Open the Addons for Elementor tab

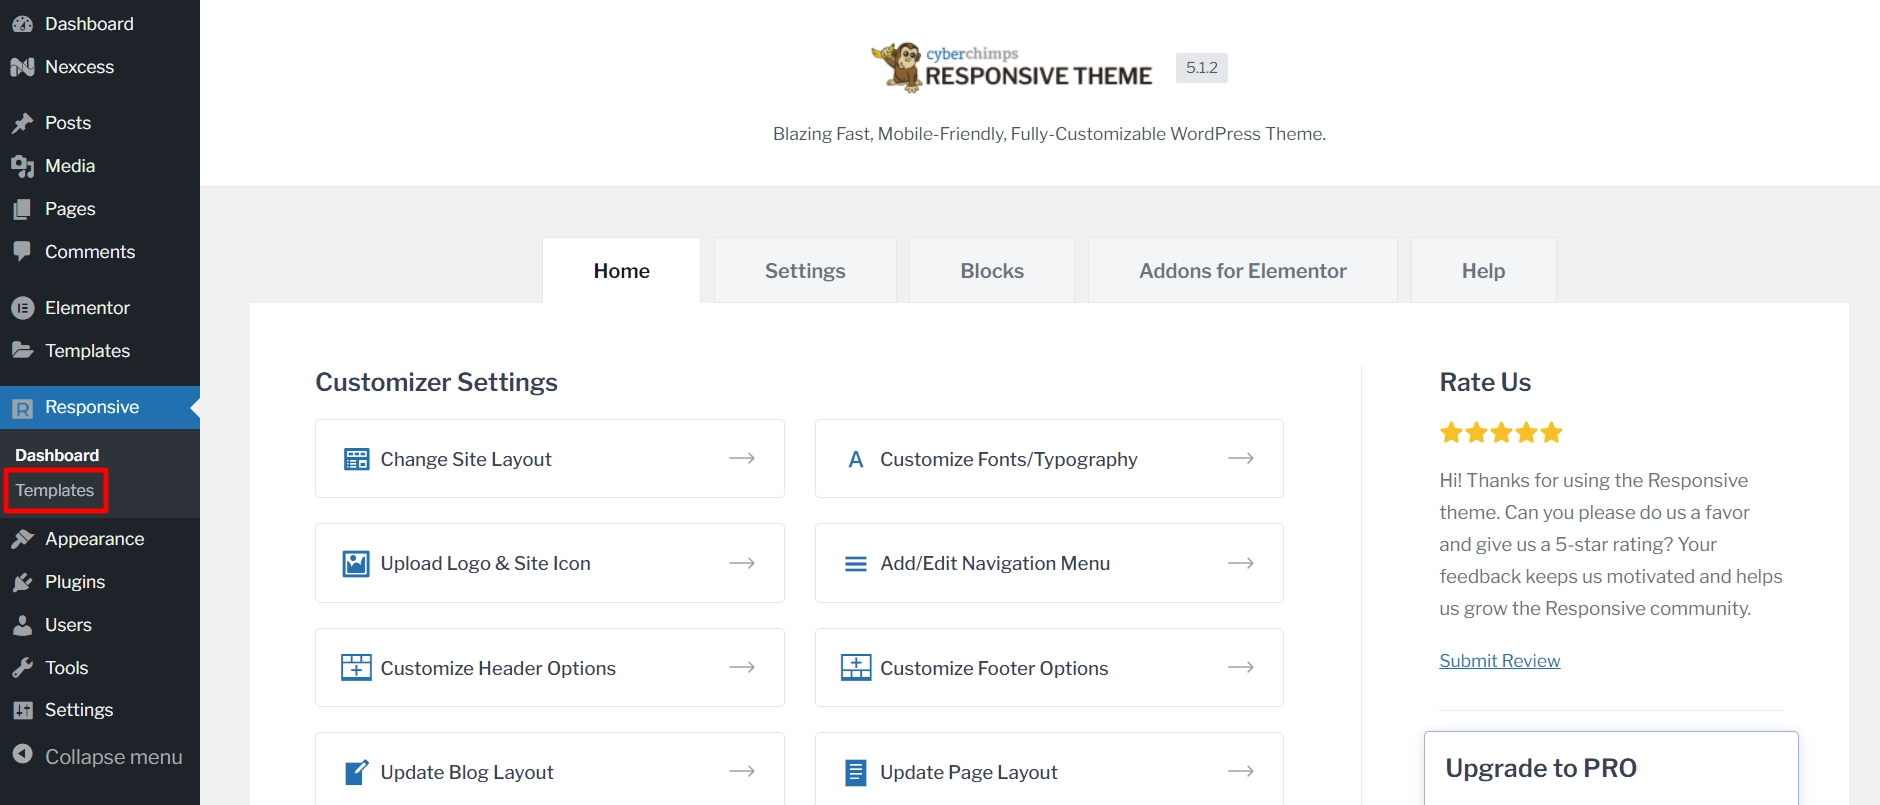point(1243,270)
